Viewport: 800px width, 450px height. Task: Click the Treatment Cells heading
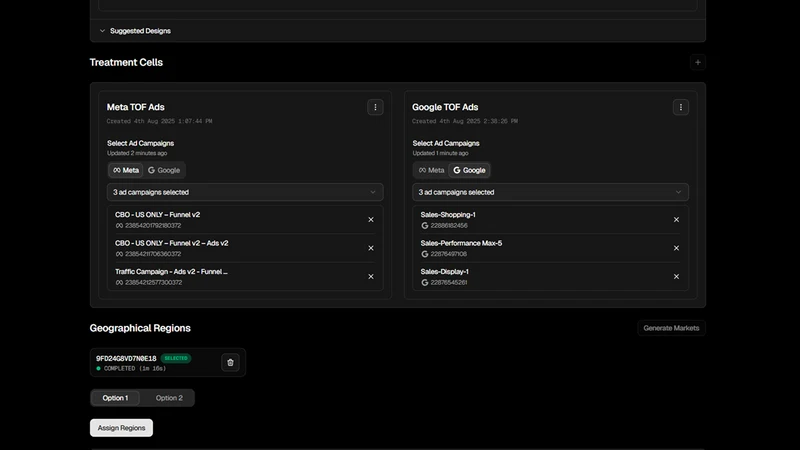pyautogui.click(x=126, y=62)
